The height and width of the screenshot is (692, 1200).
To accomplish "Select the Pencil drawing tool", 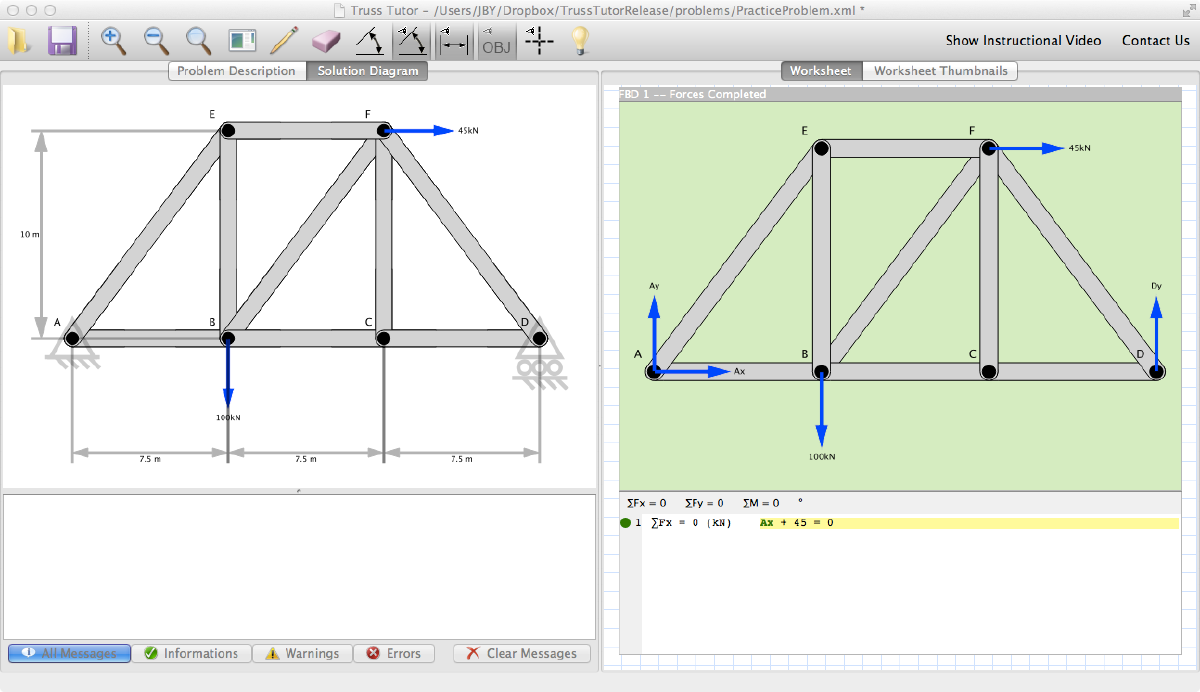I will click(x=283, y=41).
